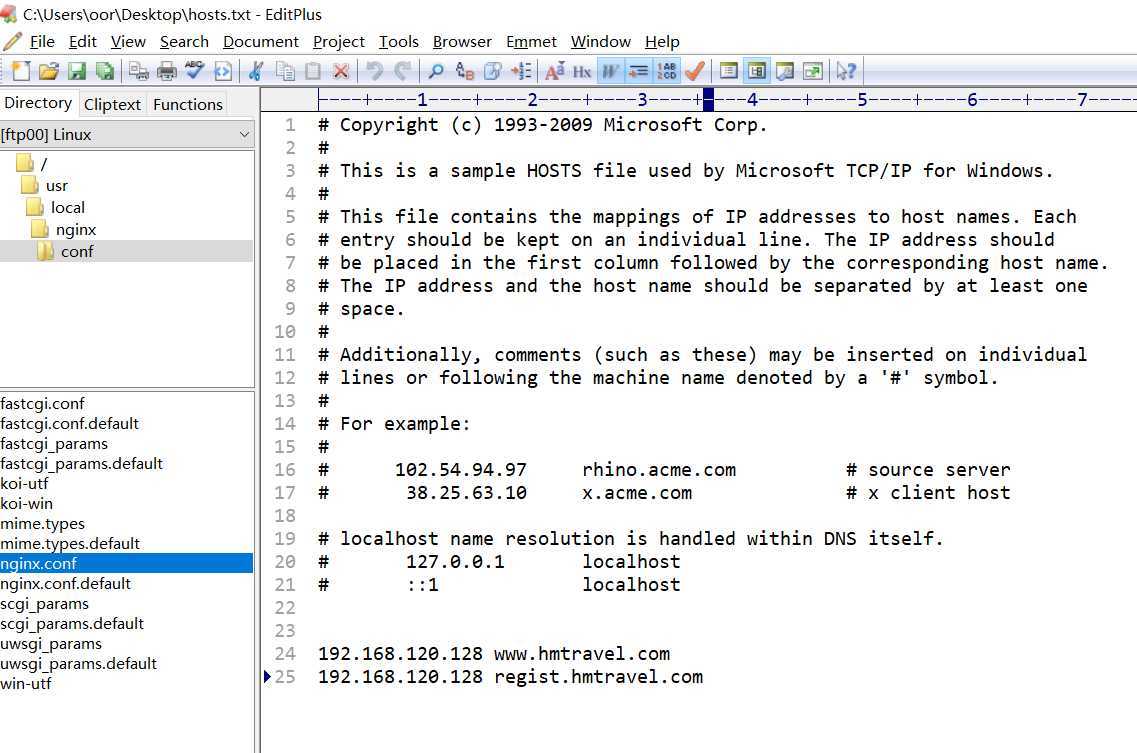Click line number 24 in the gutter

coord(285,654)
